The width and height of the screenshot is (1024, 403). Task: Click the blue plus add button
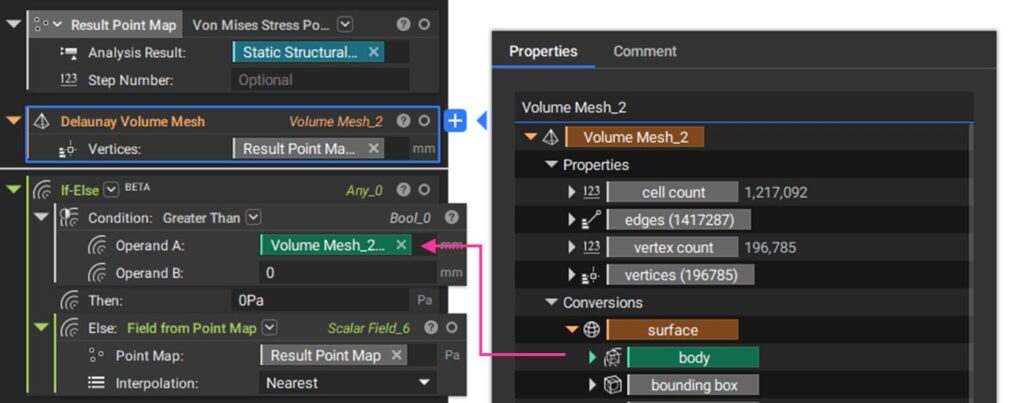coord(455,121)
